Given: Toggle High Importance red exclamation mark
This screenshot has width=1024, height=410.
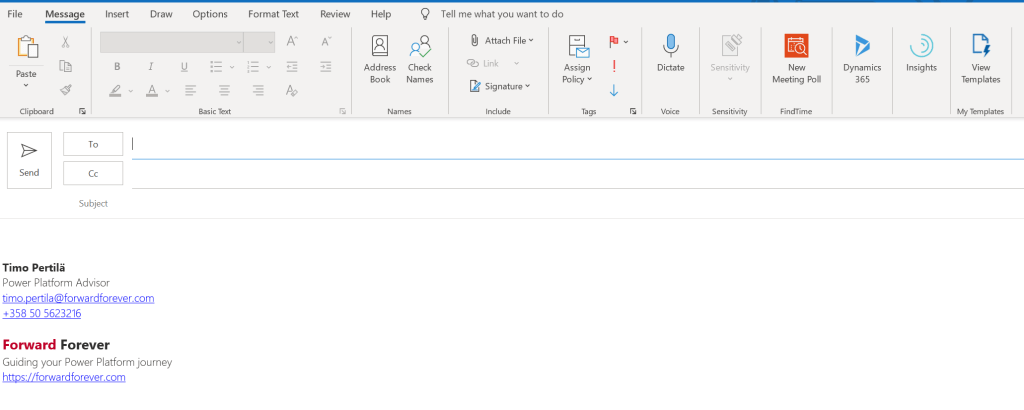Looking at the screenshot, I should [613, 66].
